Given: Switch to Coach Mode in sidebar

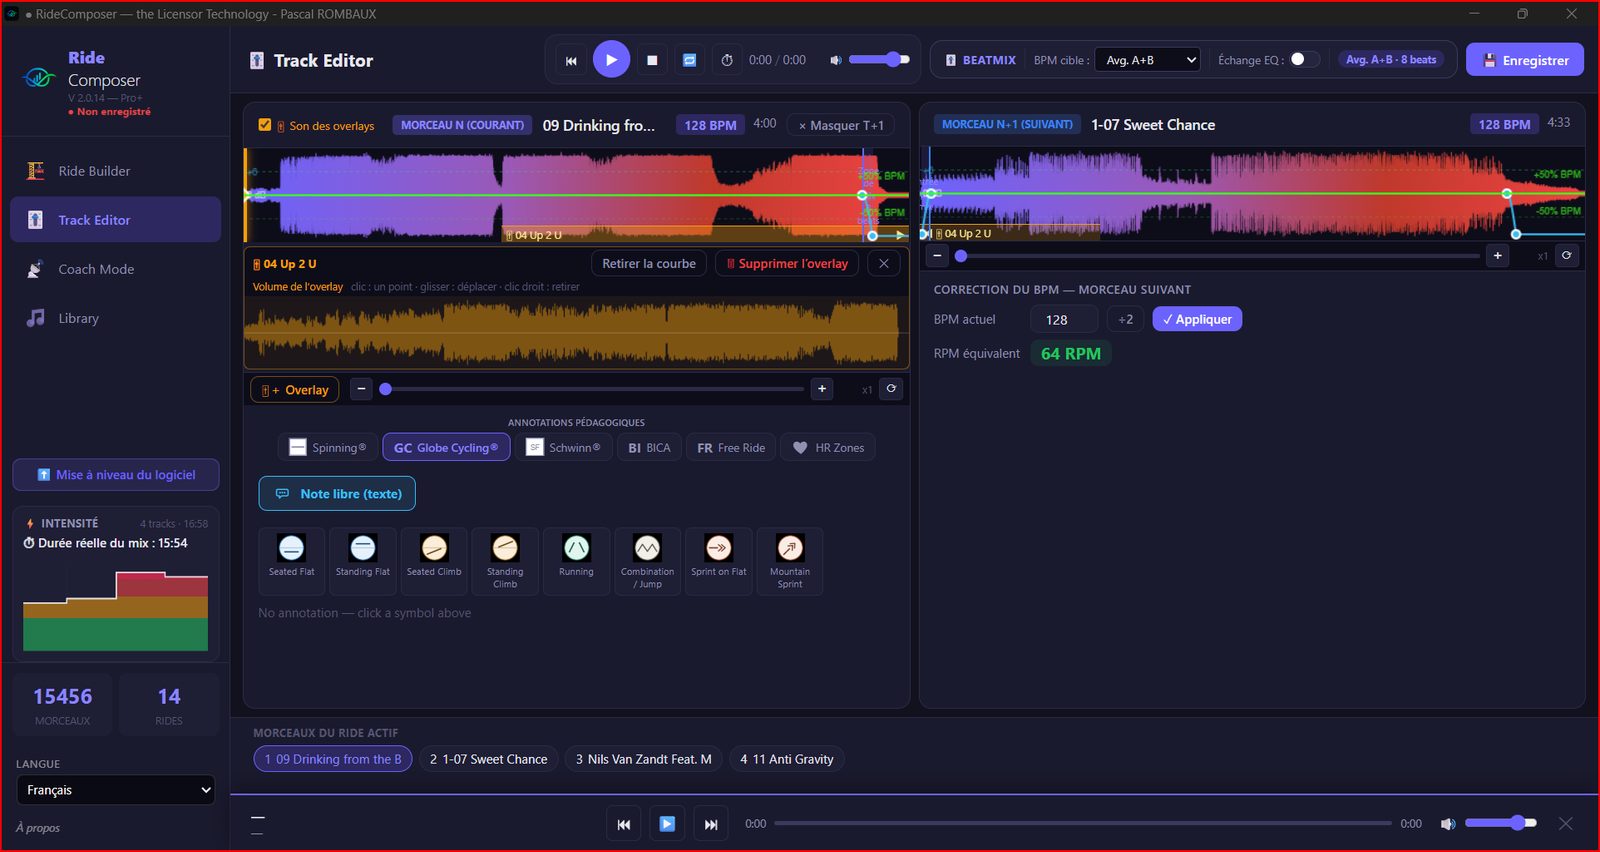Looking at the screenshot, I should click(115, 269).
